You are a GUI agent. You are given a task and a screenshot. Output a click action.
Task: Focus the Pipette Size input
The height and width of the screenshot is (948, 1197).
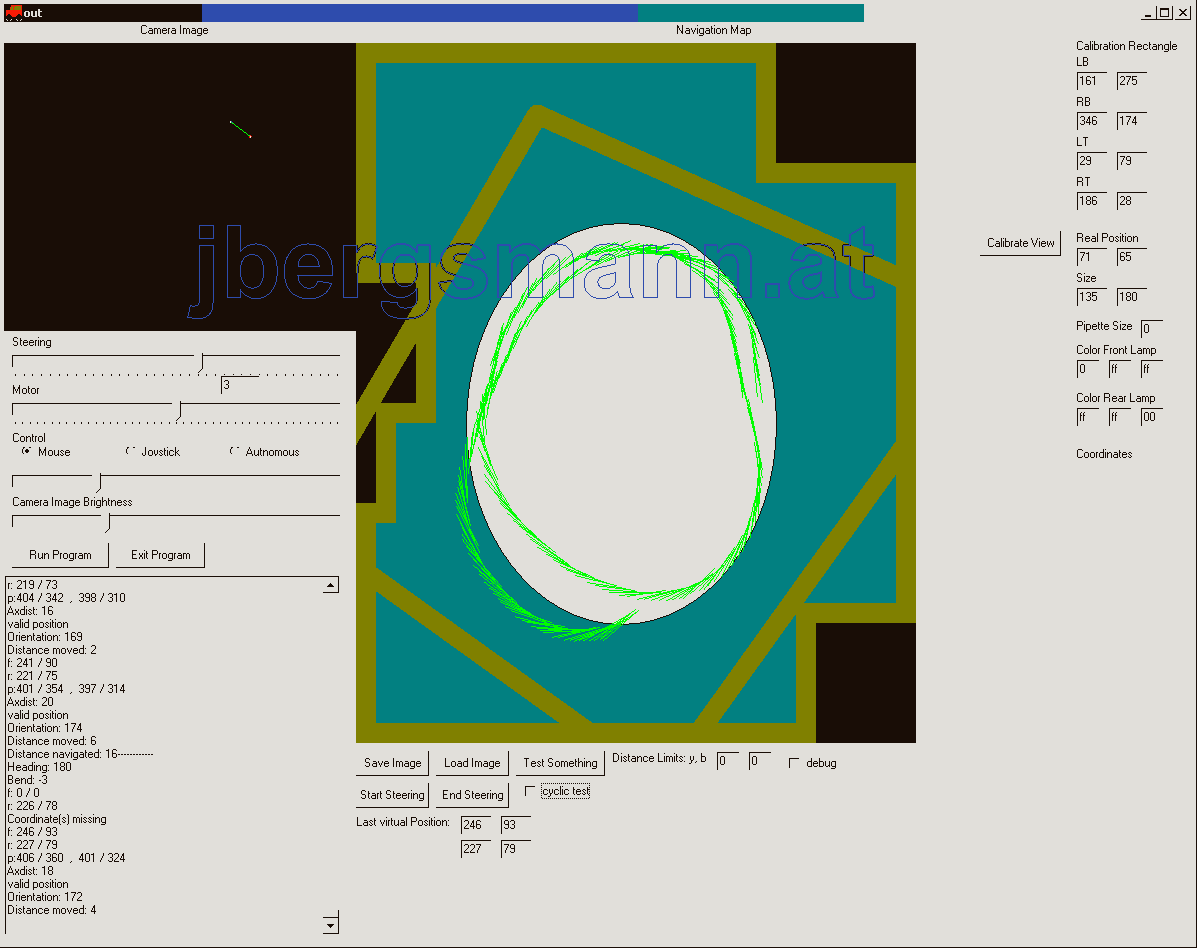pyautogui.click(x=1151, y=328)
